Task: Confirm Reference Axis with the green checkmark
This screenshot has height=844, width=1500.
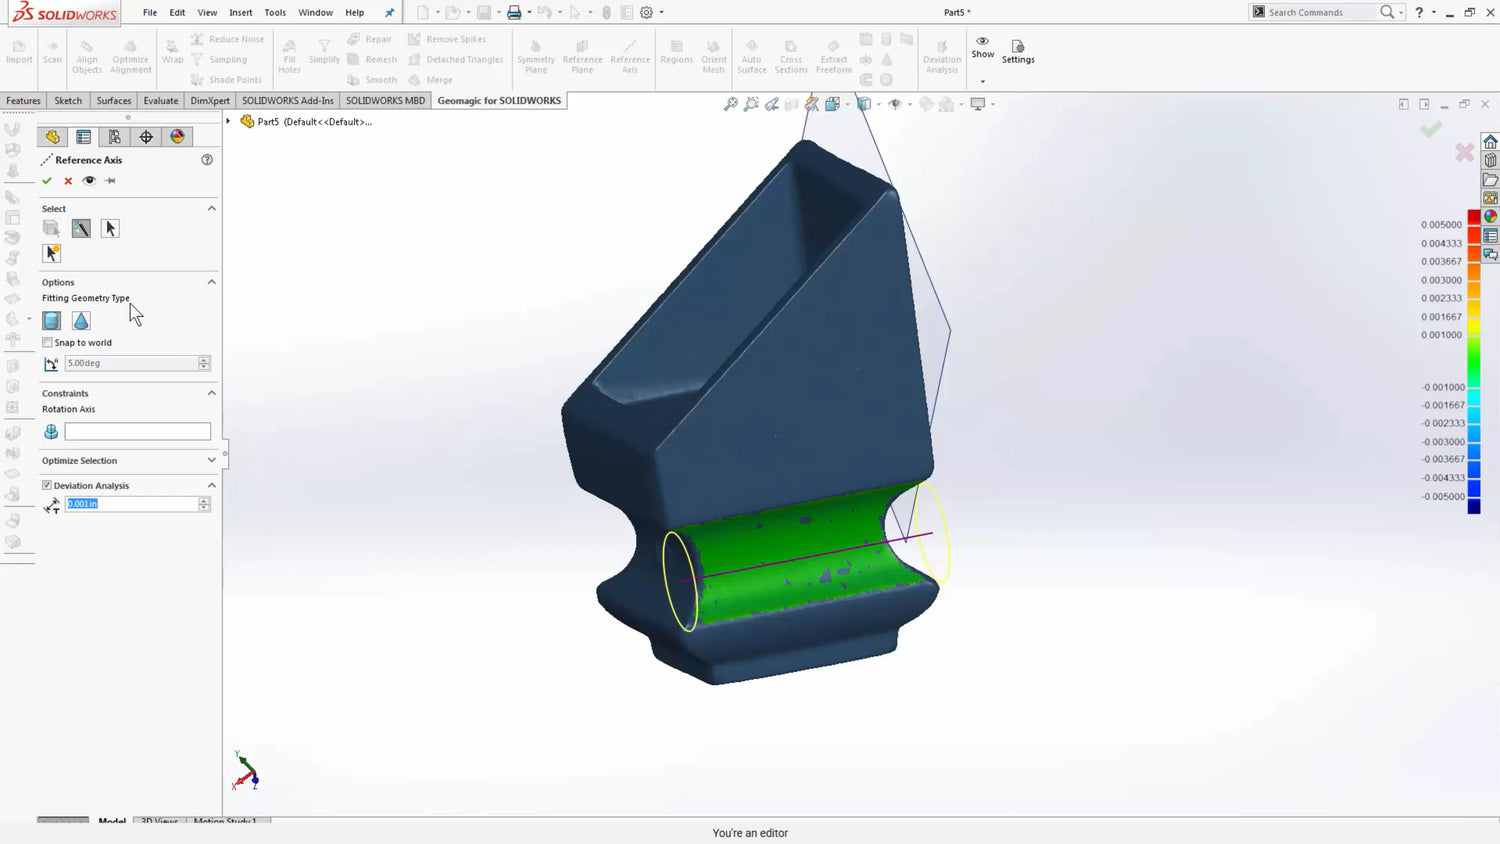Action: pyautogui.click(x=47, y=181)
